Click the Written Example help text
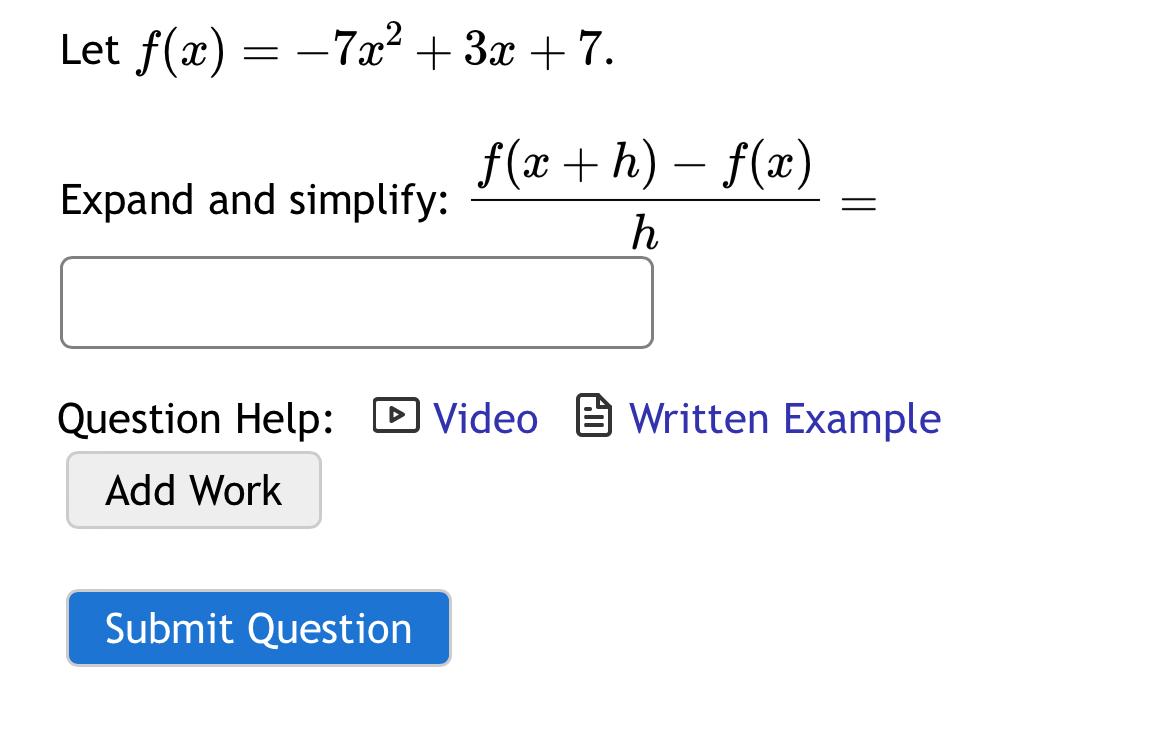The width and height of the screenshot is (1170, 753). point(783,418)
